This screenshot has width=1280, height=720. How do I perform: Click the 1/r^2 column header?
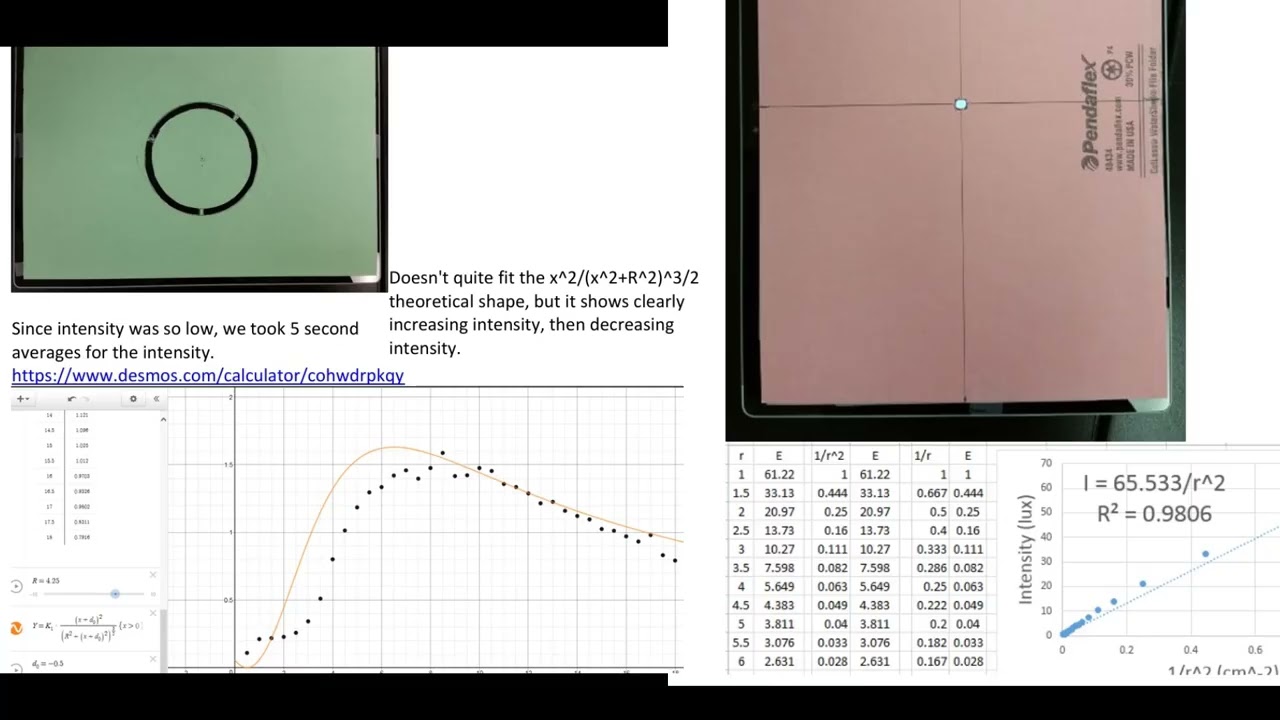829,456
